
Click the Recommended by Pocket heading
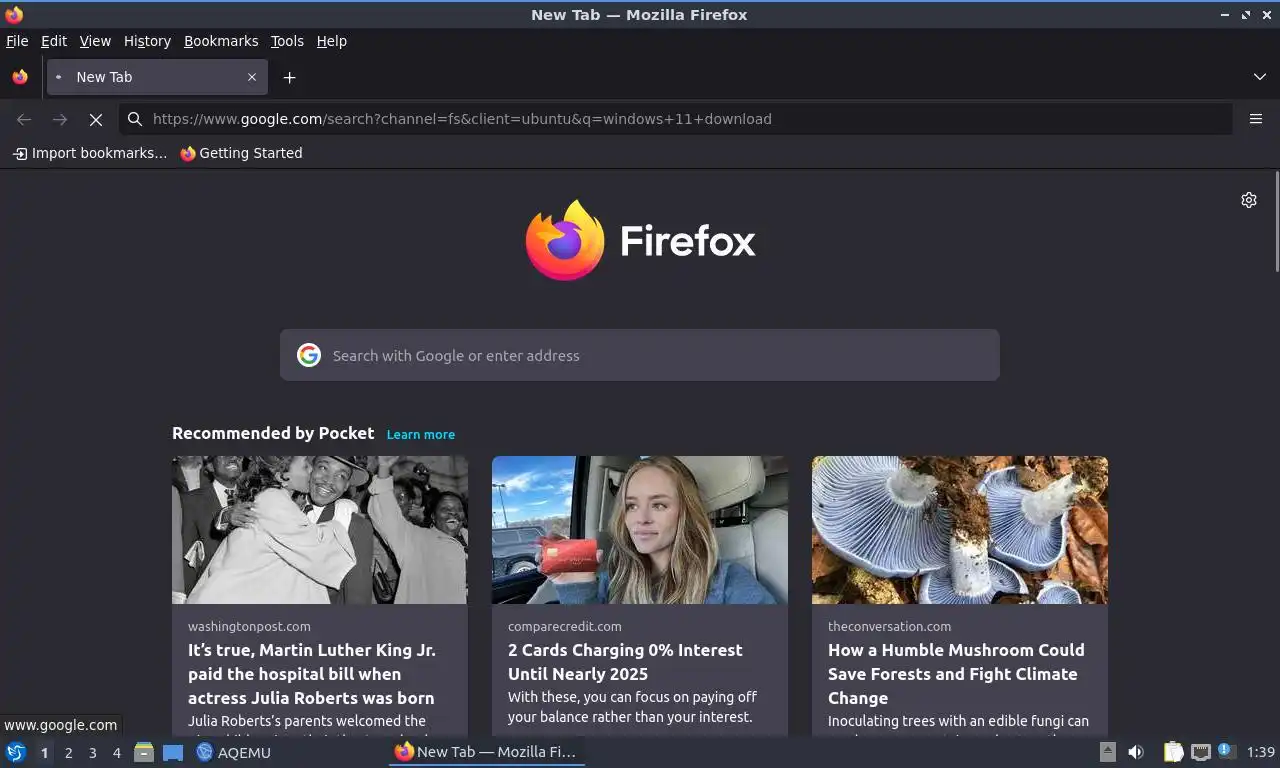click(273, 433)
